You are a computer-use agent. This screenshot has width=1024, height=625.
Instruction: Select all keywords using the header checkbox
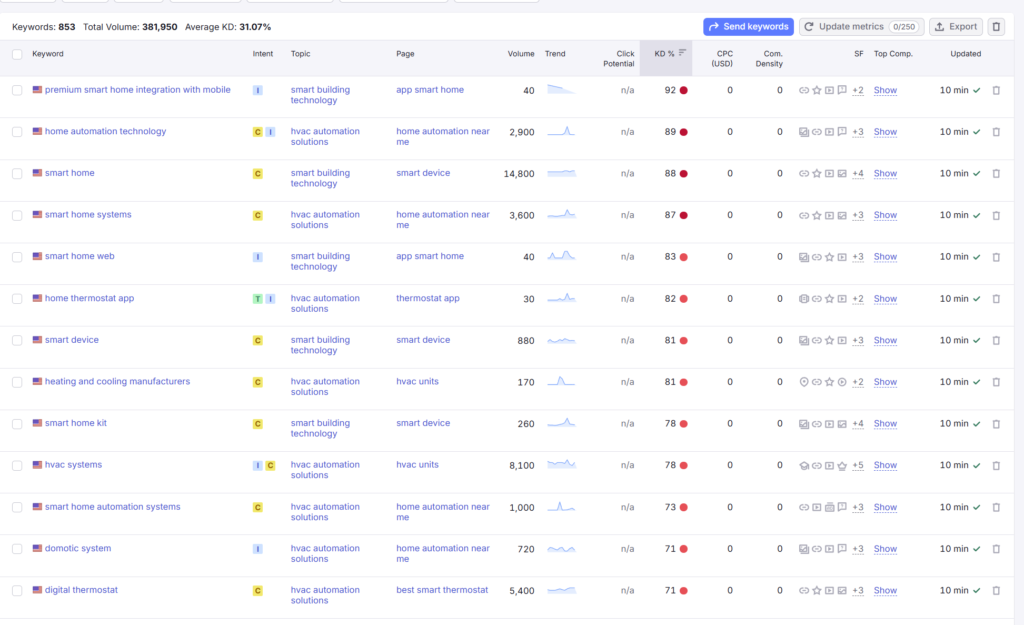point(17,54)
